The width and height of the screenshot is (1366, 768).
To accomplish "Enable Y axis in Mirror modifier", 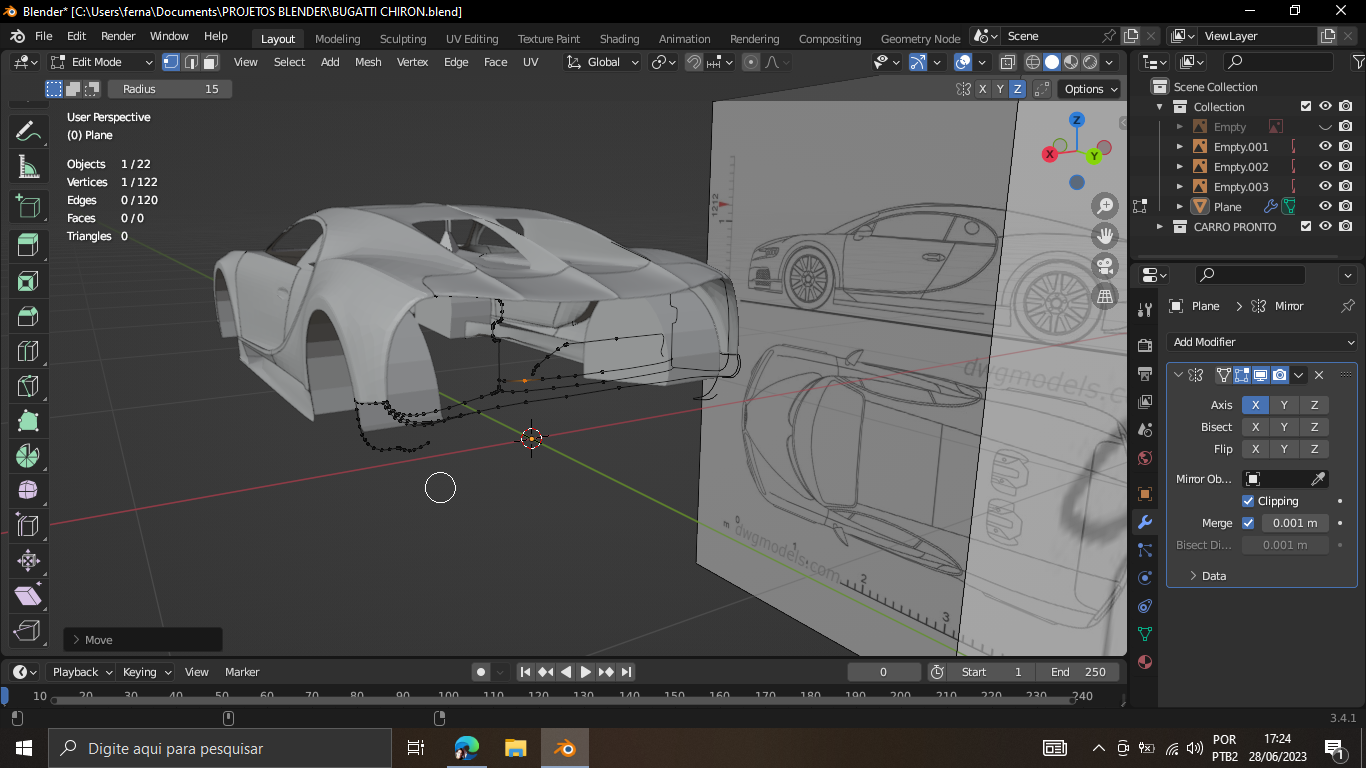I will 1284,405.
